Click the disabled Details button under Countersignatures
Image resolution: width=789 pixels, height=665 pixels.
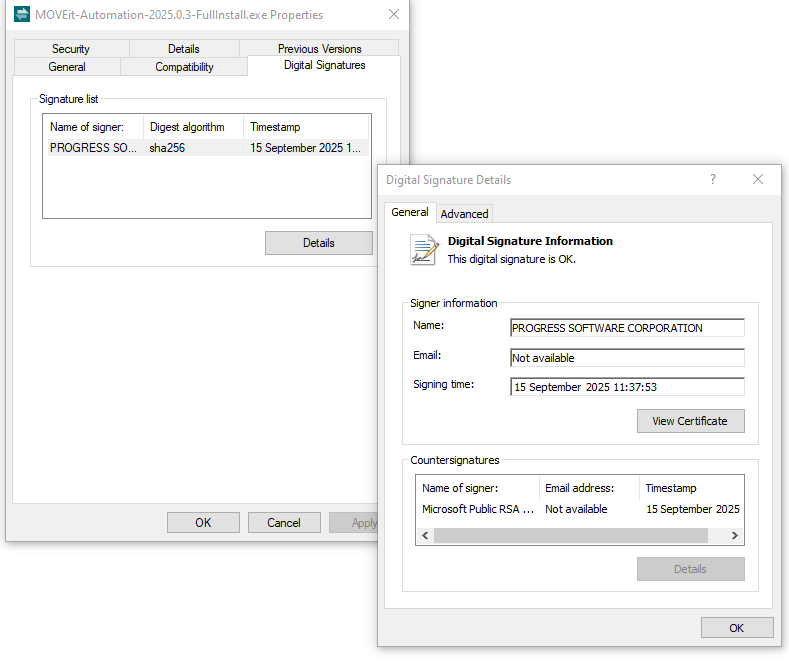coord(690,569)
